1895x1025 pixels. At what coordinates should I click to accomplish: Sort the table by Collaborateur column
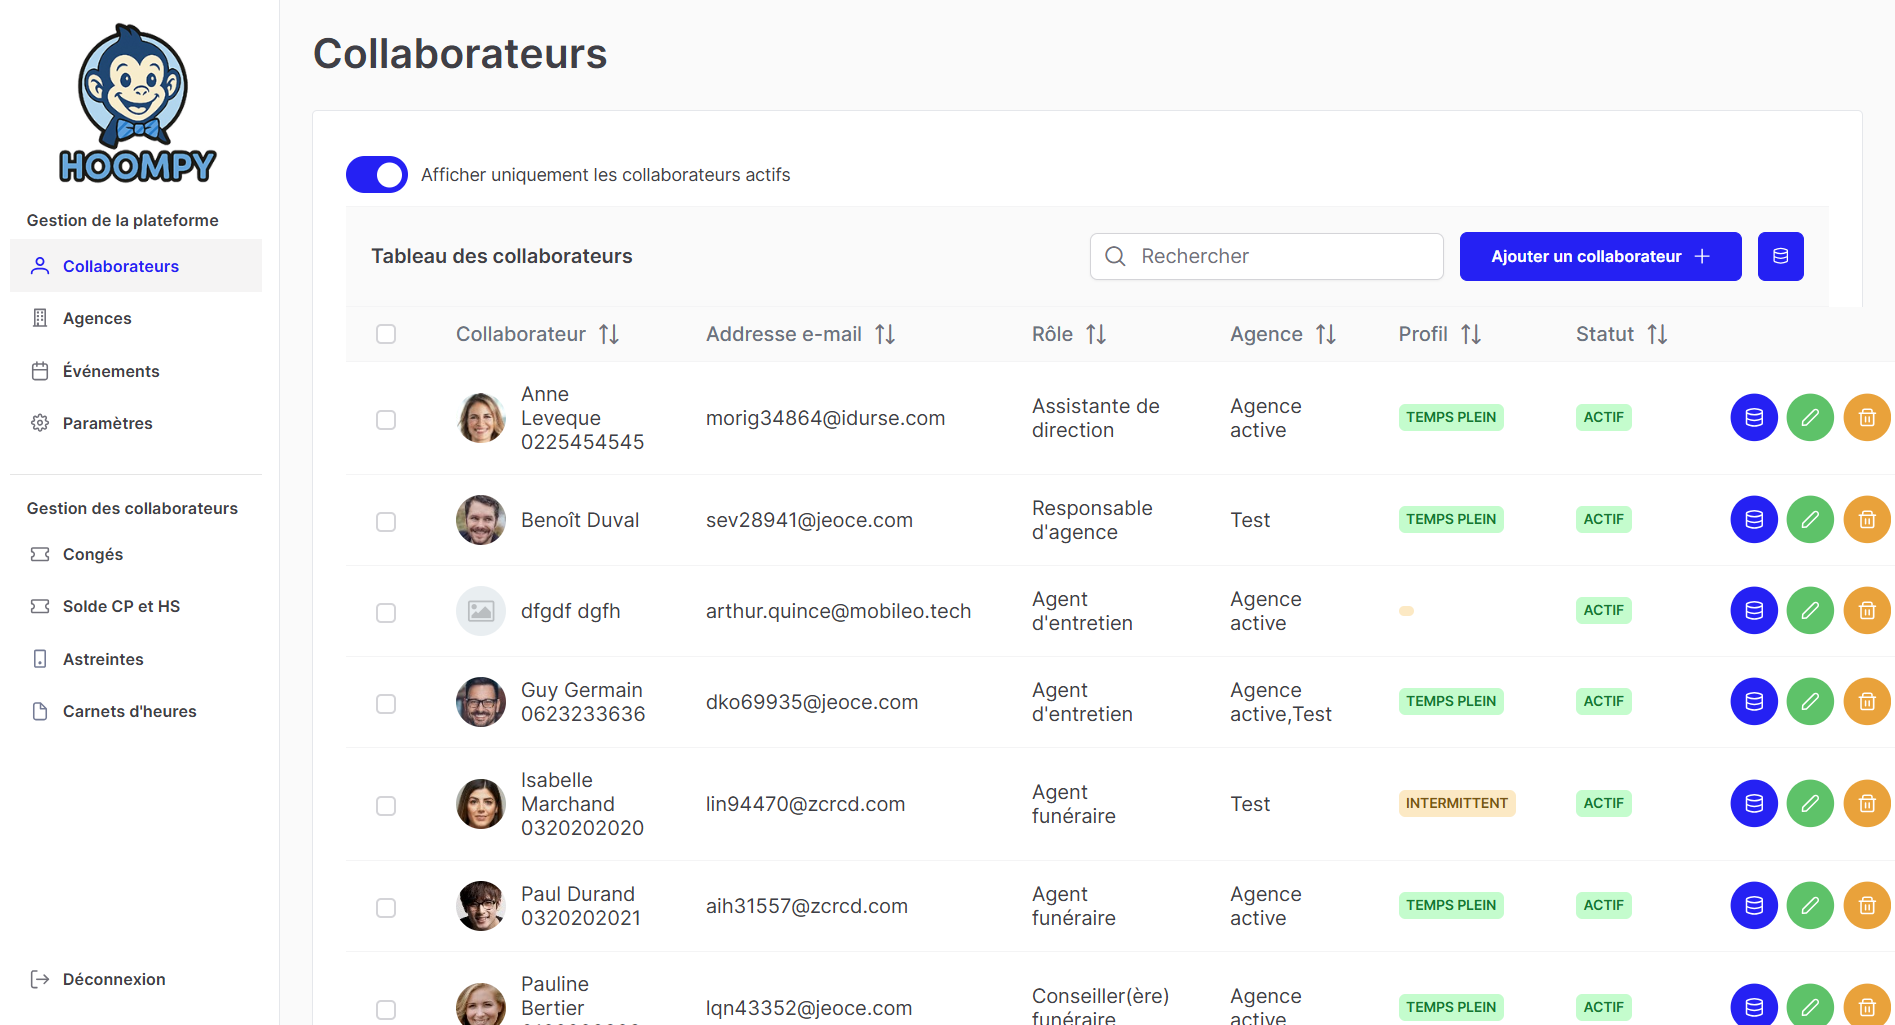tap(608, 334)
